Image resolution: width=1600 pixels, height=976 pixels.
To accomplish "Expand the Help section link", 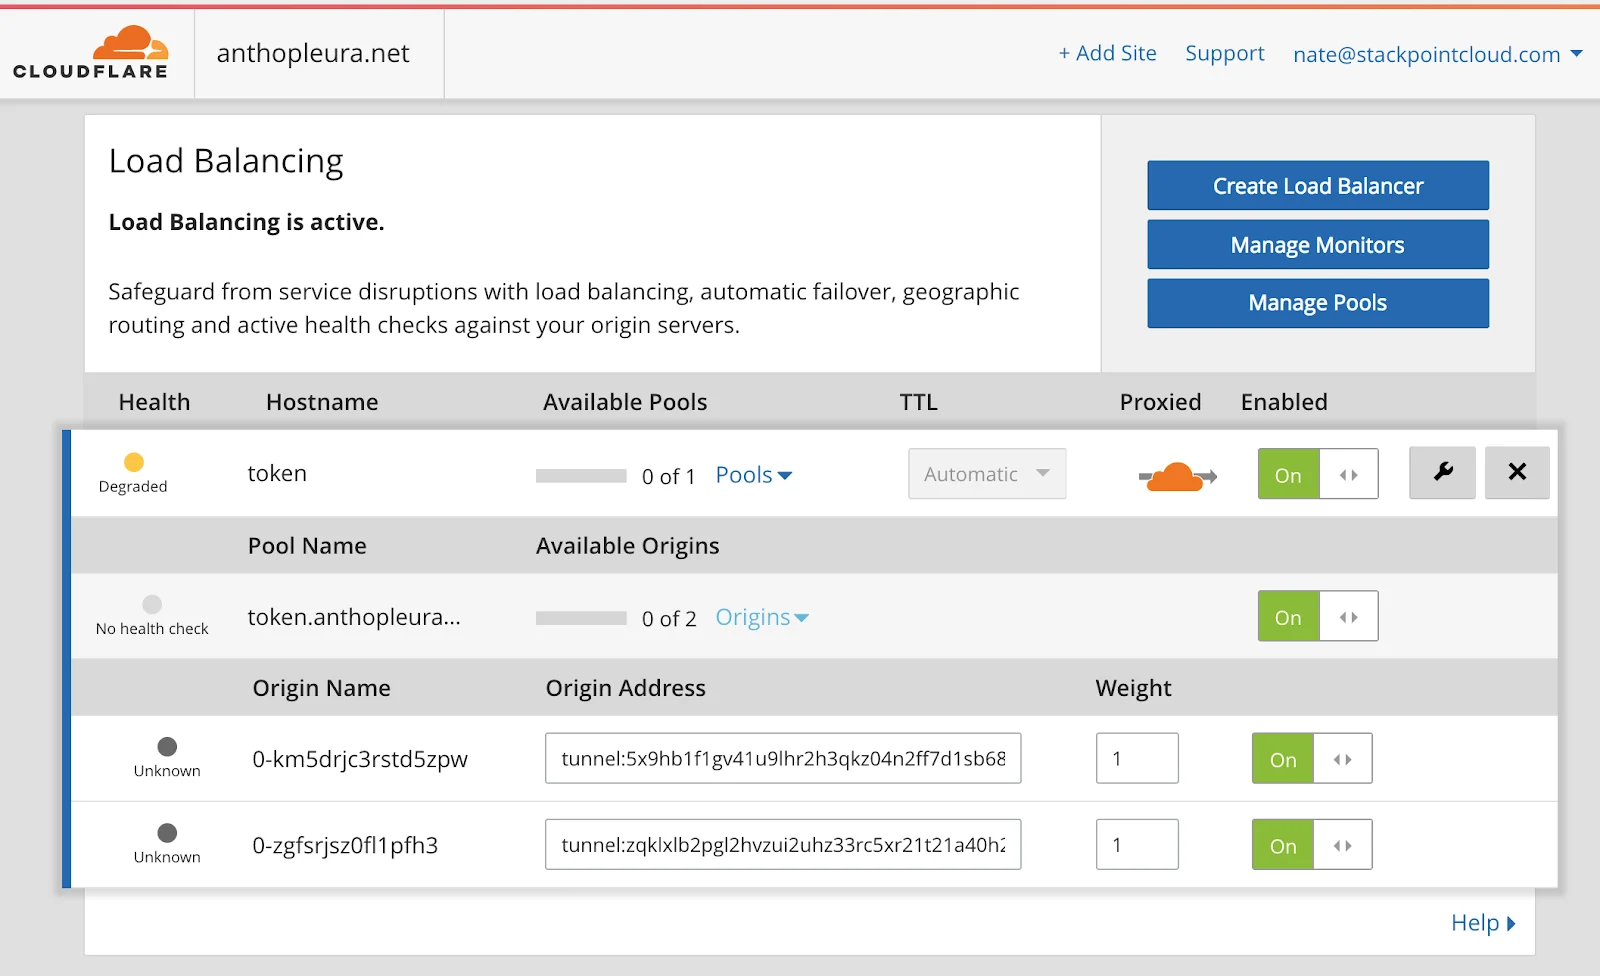I will click(1483, 923).
